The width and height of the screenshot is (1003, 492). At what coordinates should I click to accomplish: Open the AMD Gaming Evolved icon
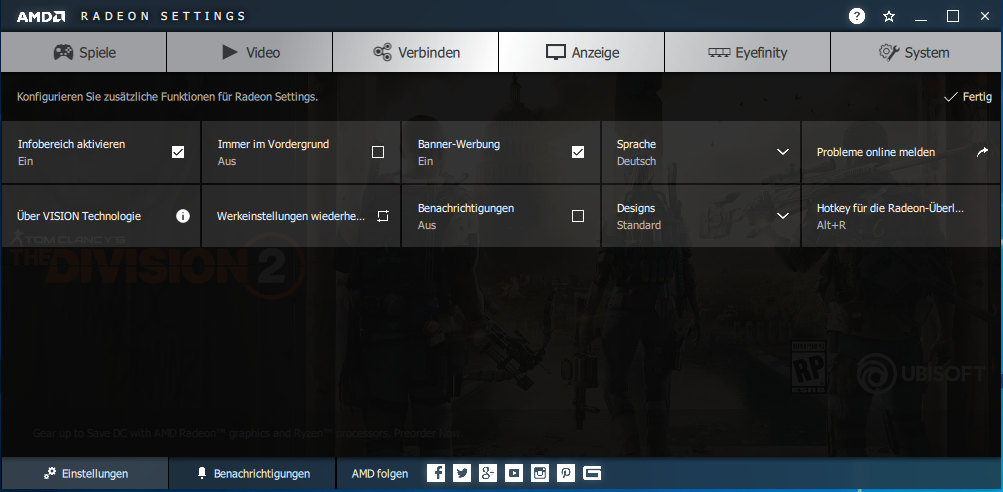[592, 473]
